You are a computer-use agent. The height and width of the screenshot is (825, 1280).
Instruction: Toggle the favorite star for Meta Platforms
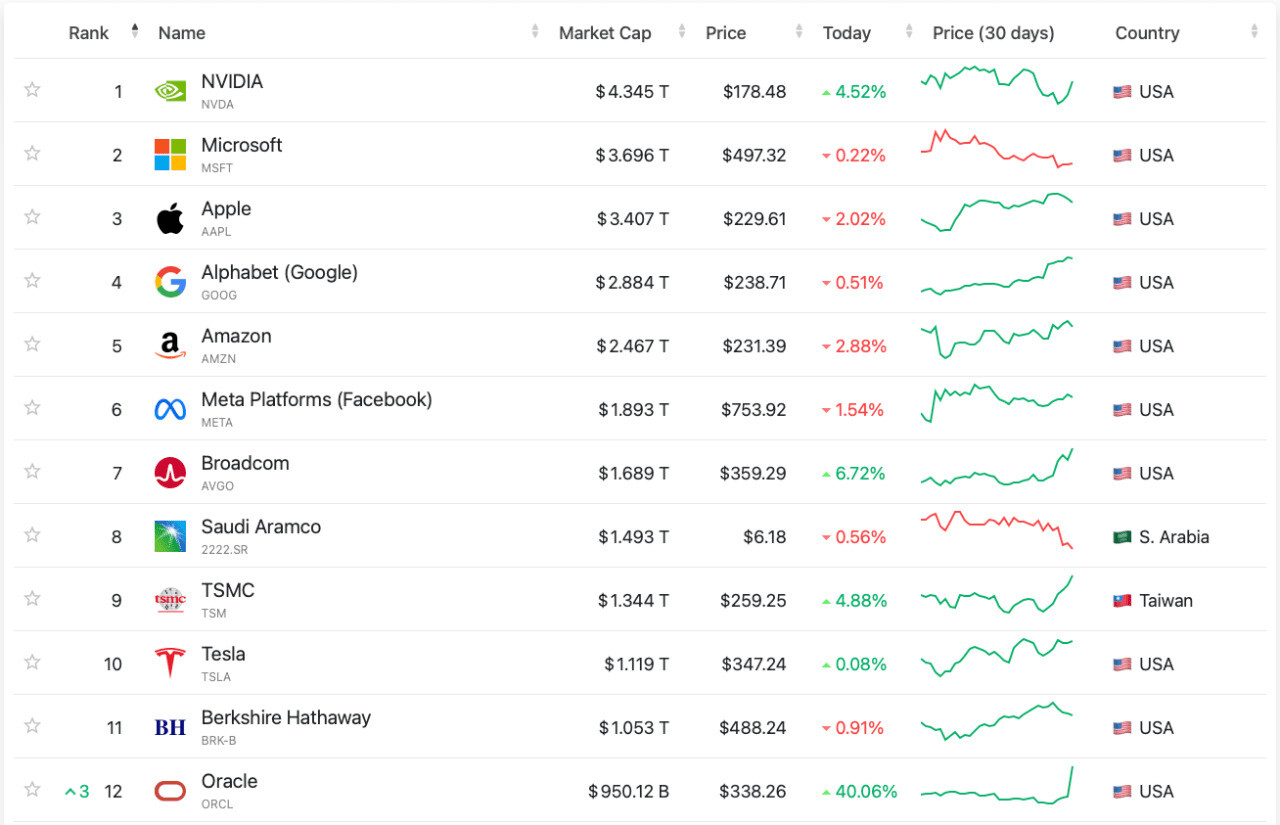coord(32,408)
